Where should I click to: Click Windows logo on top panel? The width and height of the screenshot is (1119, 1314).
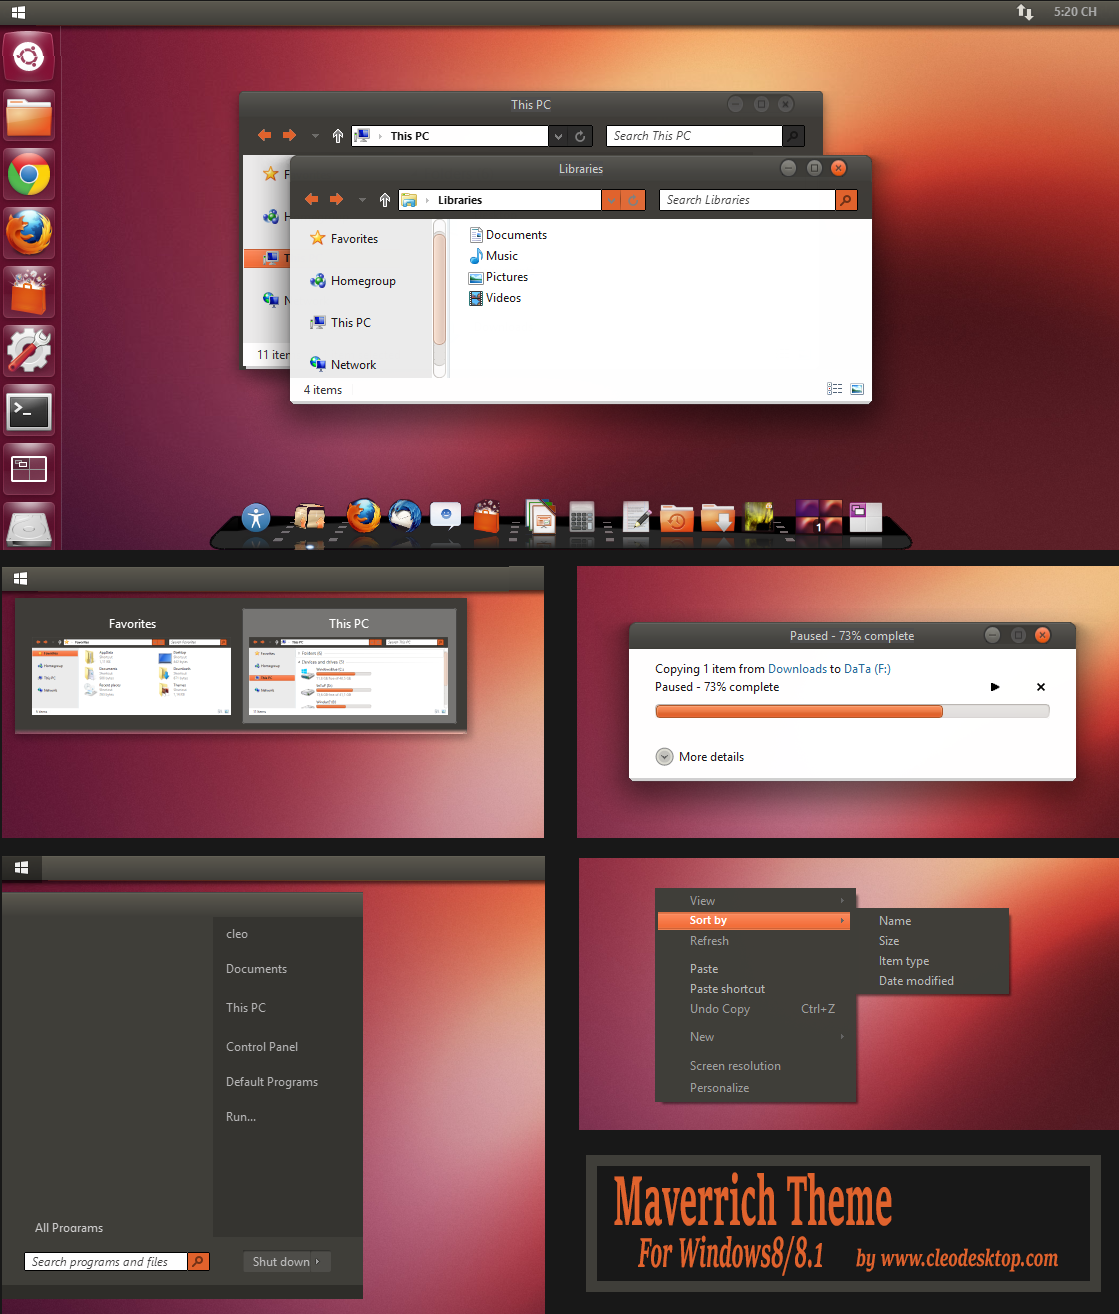(18, 12)
